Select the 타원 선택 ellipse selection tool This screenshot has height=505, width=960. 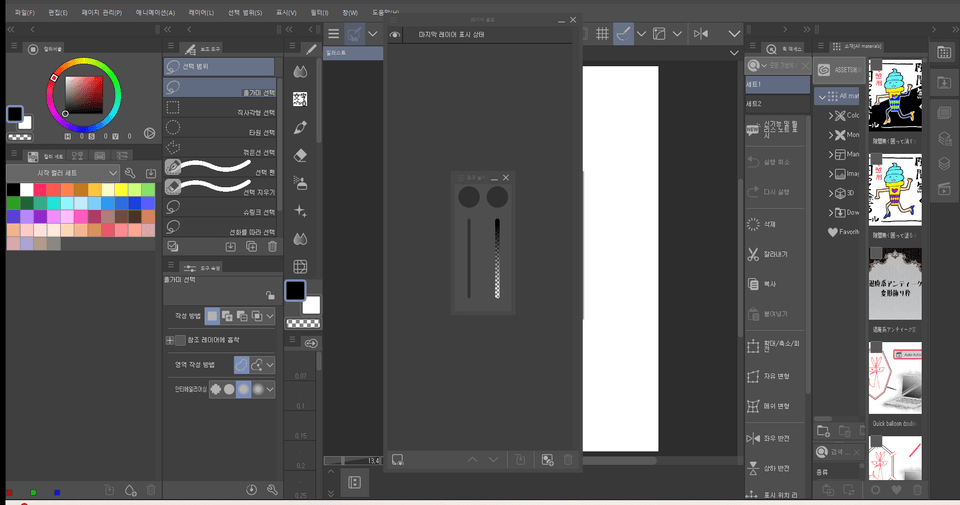[220, 127]
